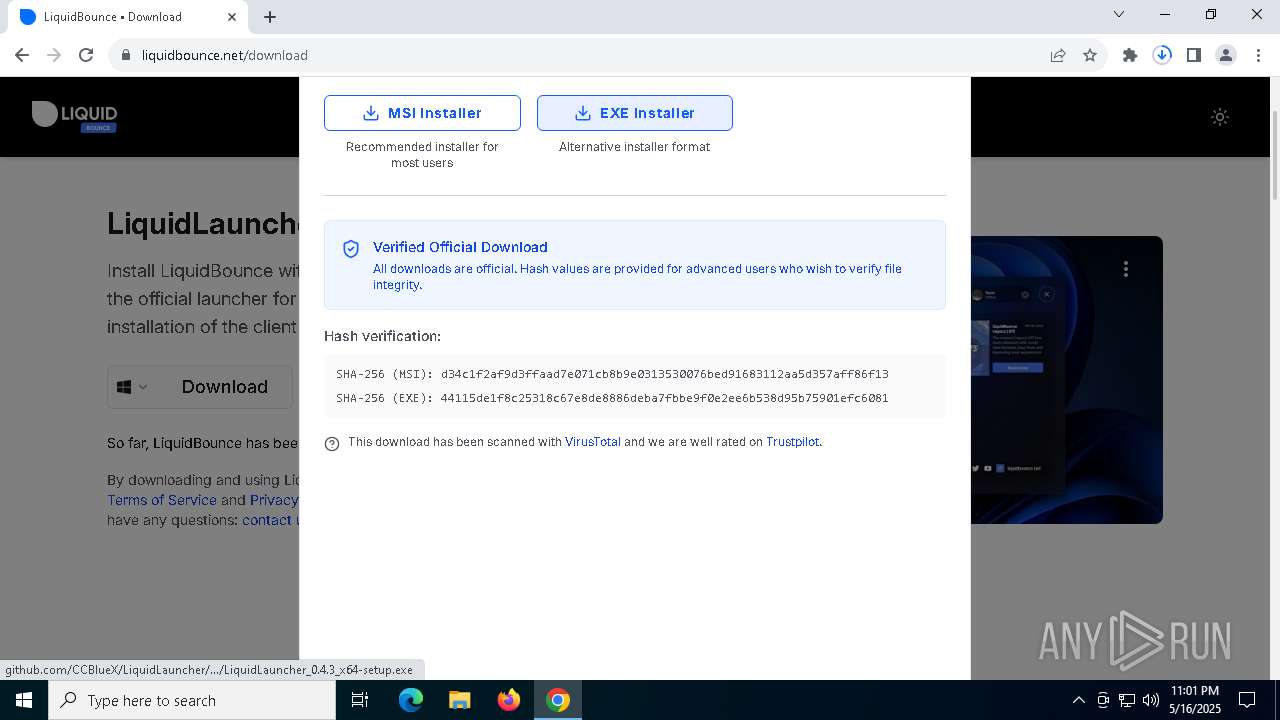Download the MSI Installer
This screenshot has height=720, width=1280.
(422, 113)
